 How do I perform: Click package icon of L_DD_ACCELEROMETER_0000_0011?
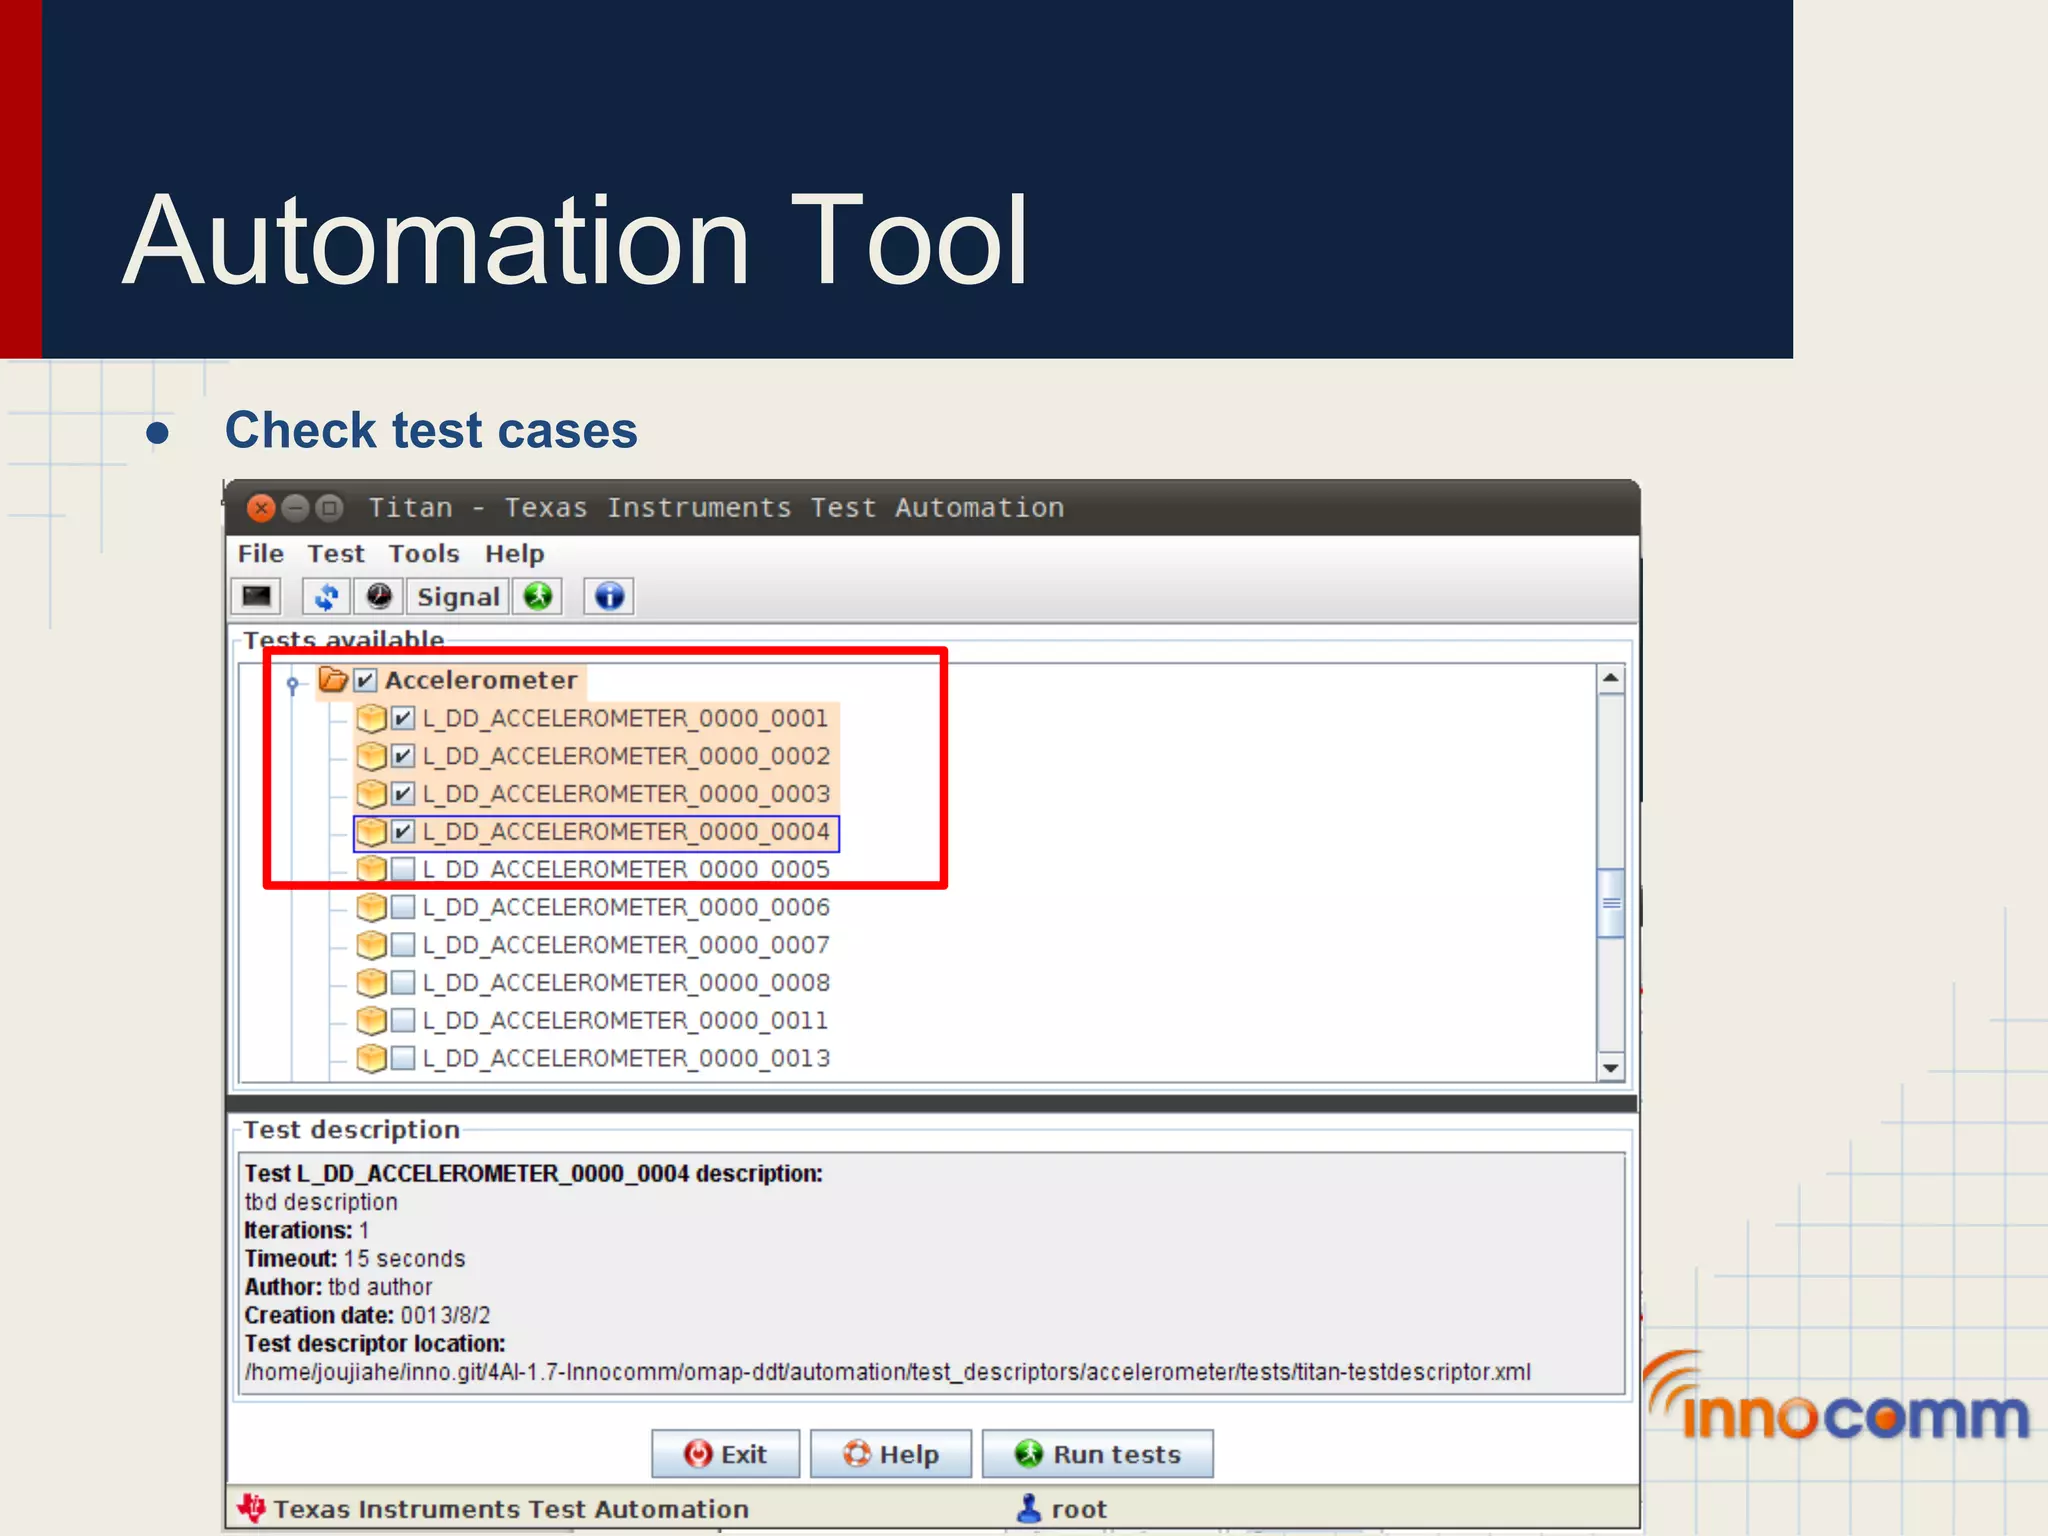coord(371,1021)
